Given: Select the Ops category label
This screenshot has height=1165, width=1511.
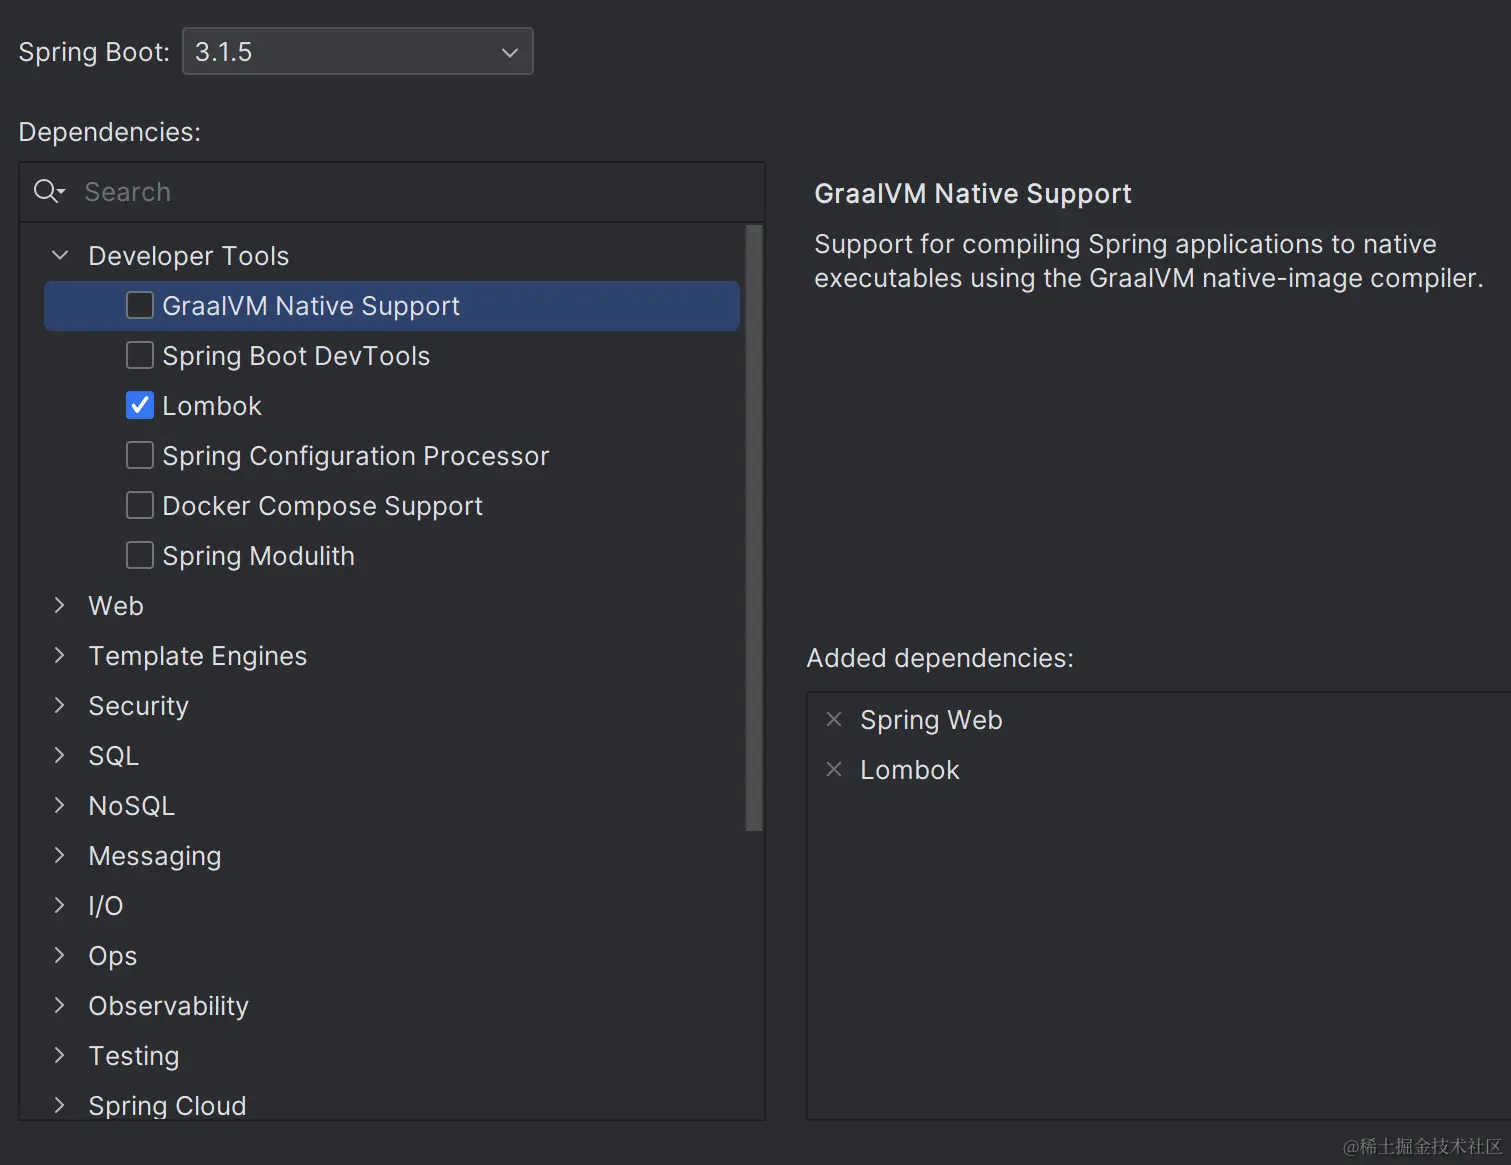Looking at the screenshot, I should click(113, 956).
